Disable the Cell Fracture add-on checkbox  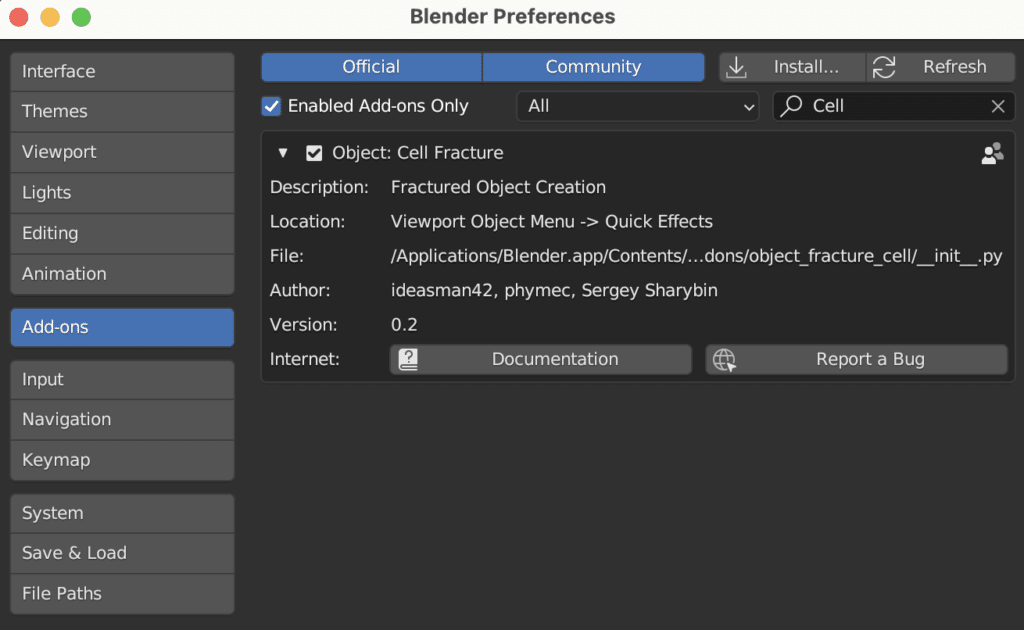(314, 153)
